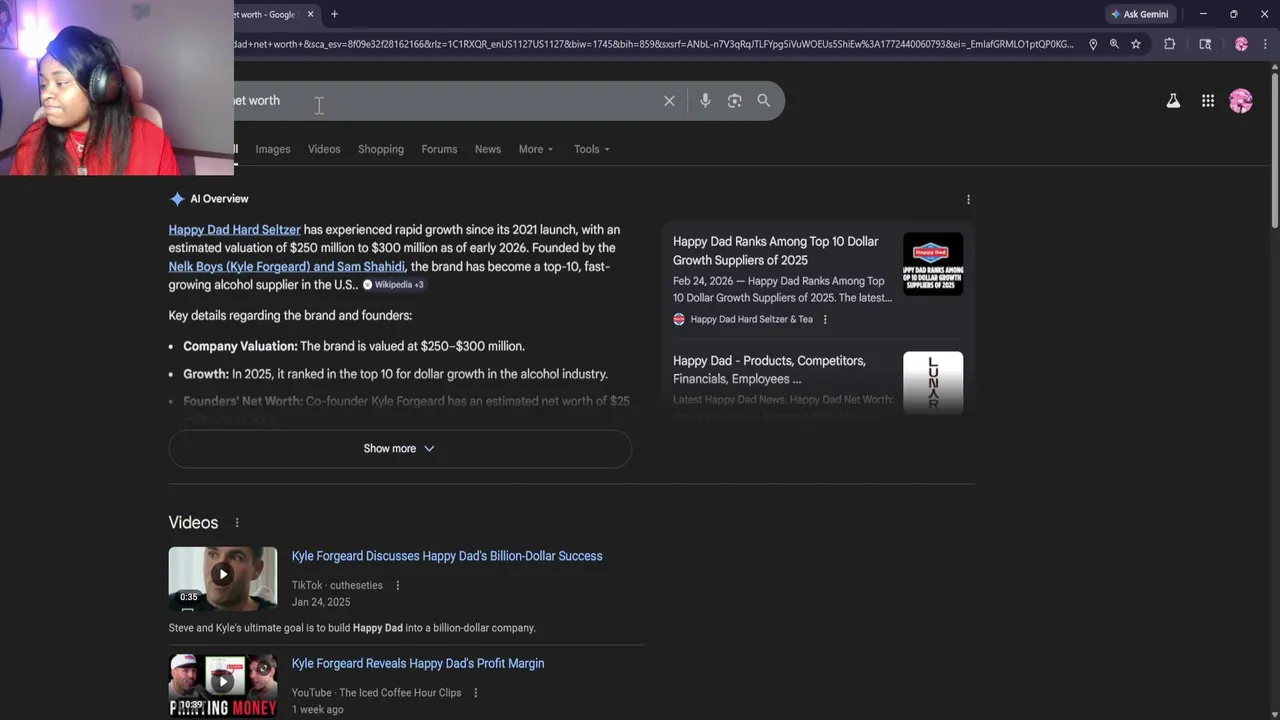
Task: Open the Chrome profile avatar in the toolbar
Action: (1241, 44)
